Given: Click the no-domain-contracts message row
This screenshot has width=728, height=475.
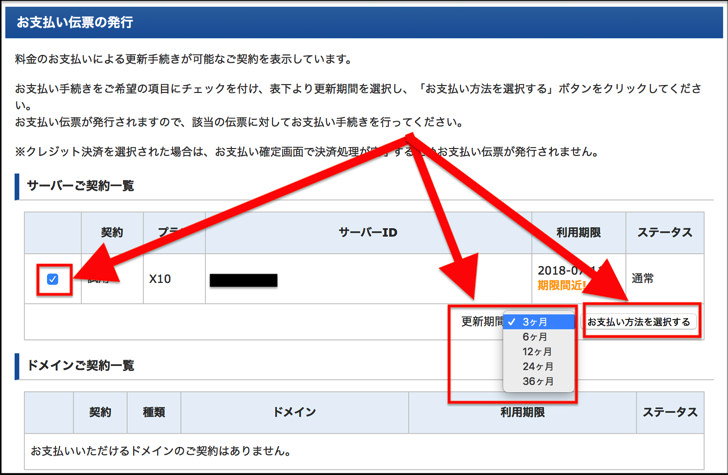Looking at the screenshot, I should click(364, 451).
